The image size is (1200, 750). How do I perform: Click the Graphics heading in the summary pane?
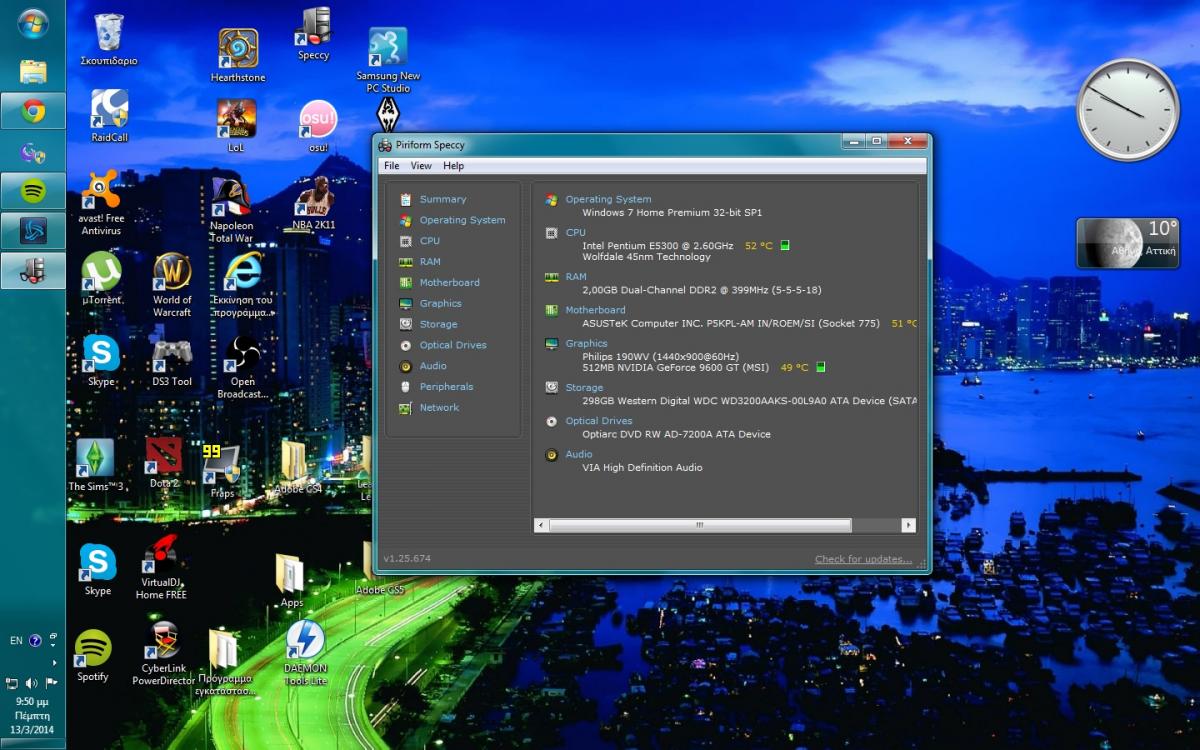[x=586, y=344]
